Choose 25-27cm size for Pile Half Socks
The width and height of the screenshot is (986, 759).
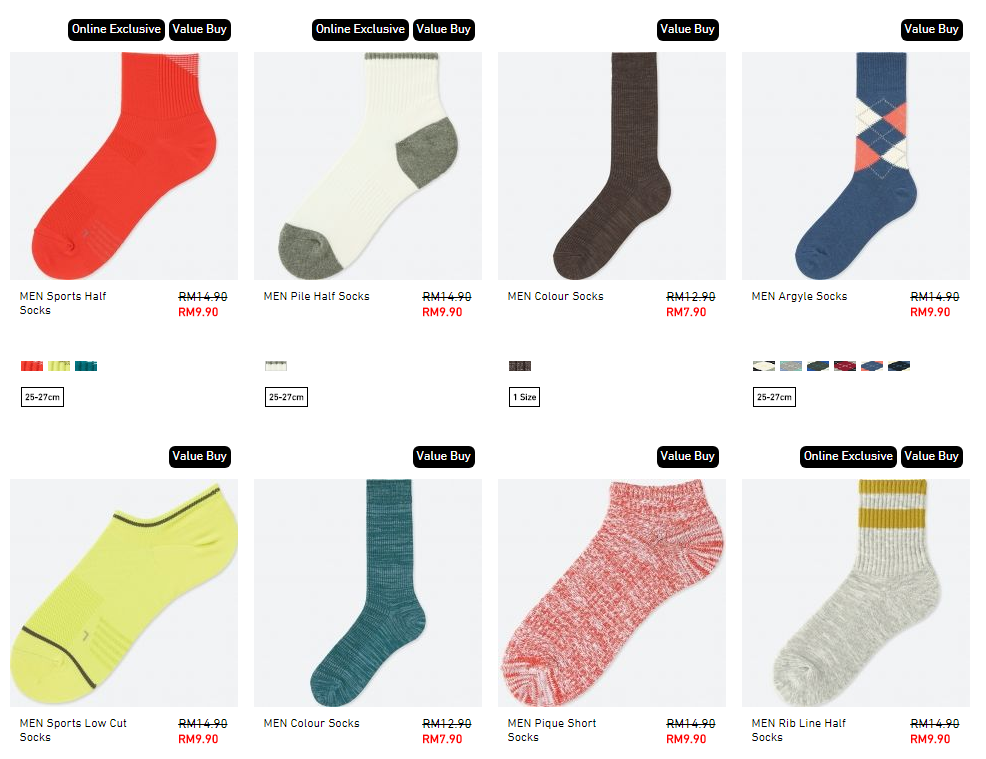[286, 397]
